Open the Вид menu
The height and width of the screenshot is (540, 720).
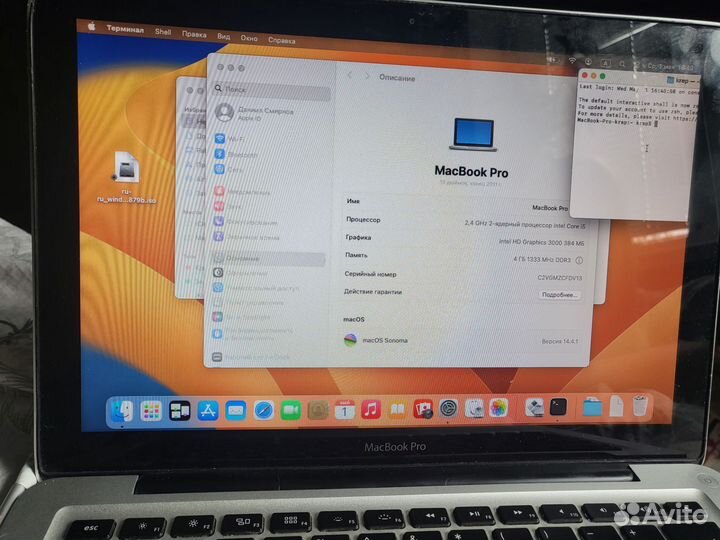224,36
